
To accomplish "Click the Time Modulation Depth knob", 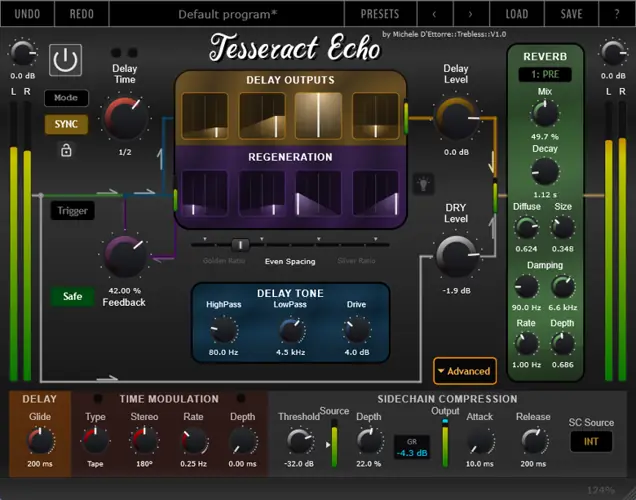I will point(243,441).
